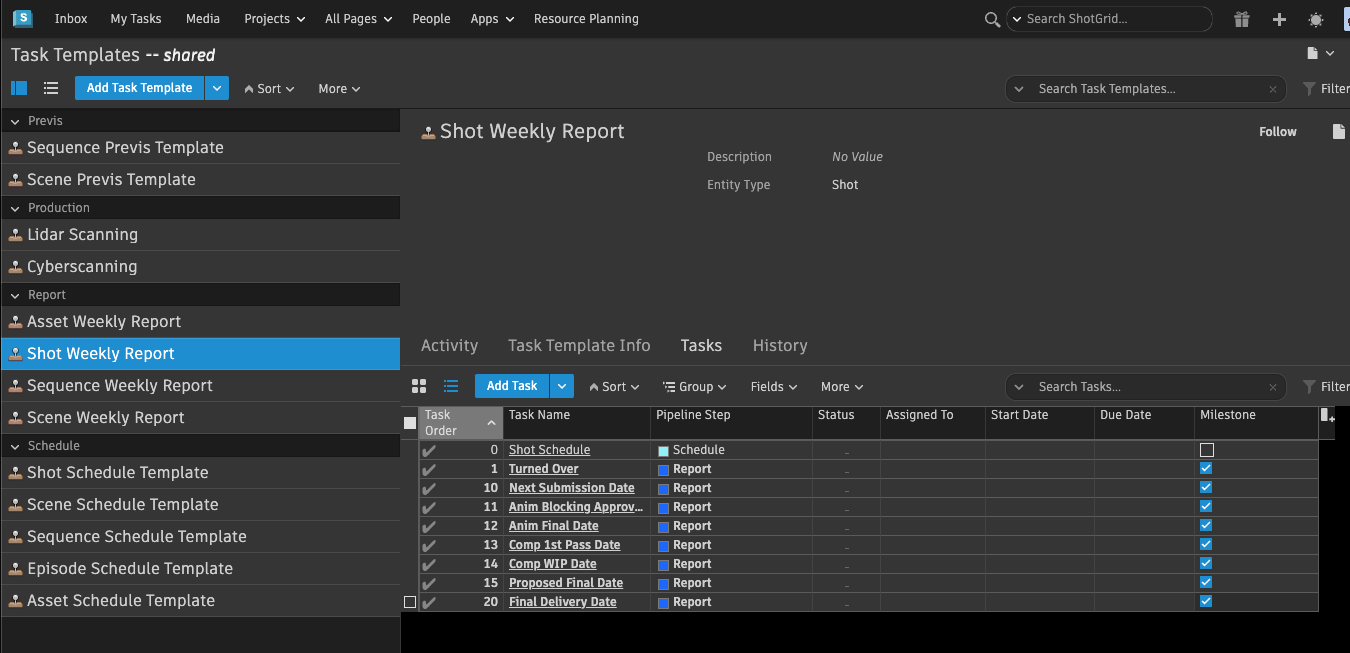Toggle the sun theme icon
Screen dimensions: 1350x653
(1316, 19)
